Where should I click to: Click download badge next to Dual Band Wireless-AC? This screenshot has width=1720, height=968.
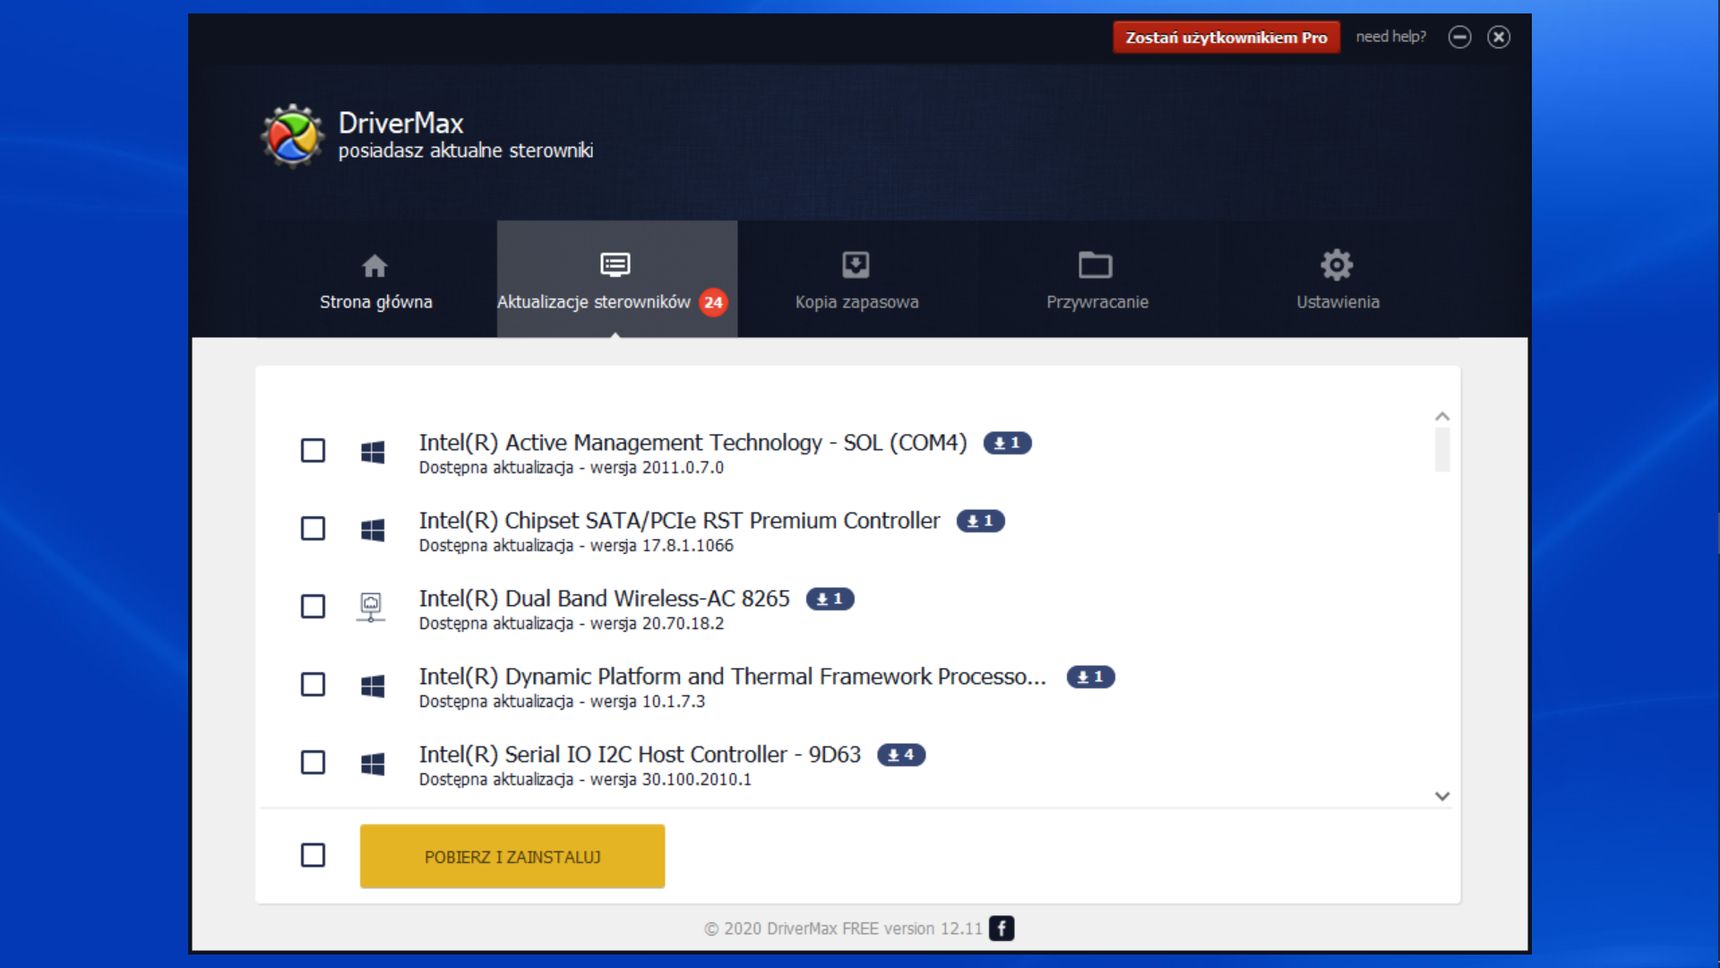tap(830, 599)
